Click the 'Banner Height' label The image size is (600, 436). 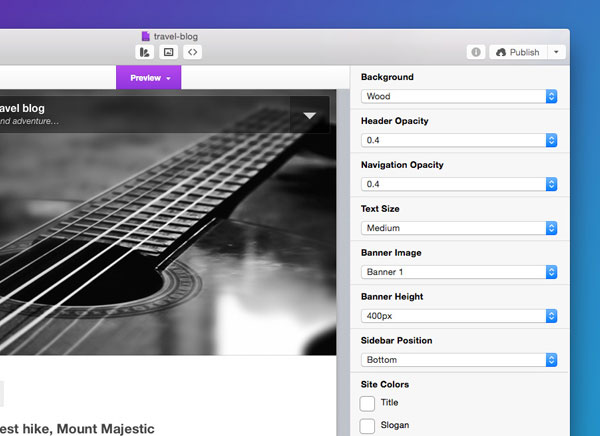coord(392,297)
